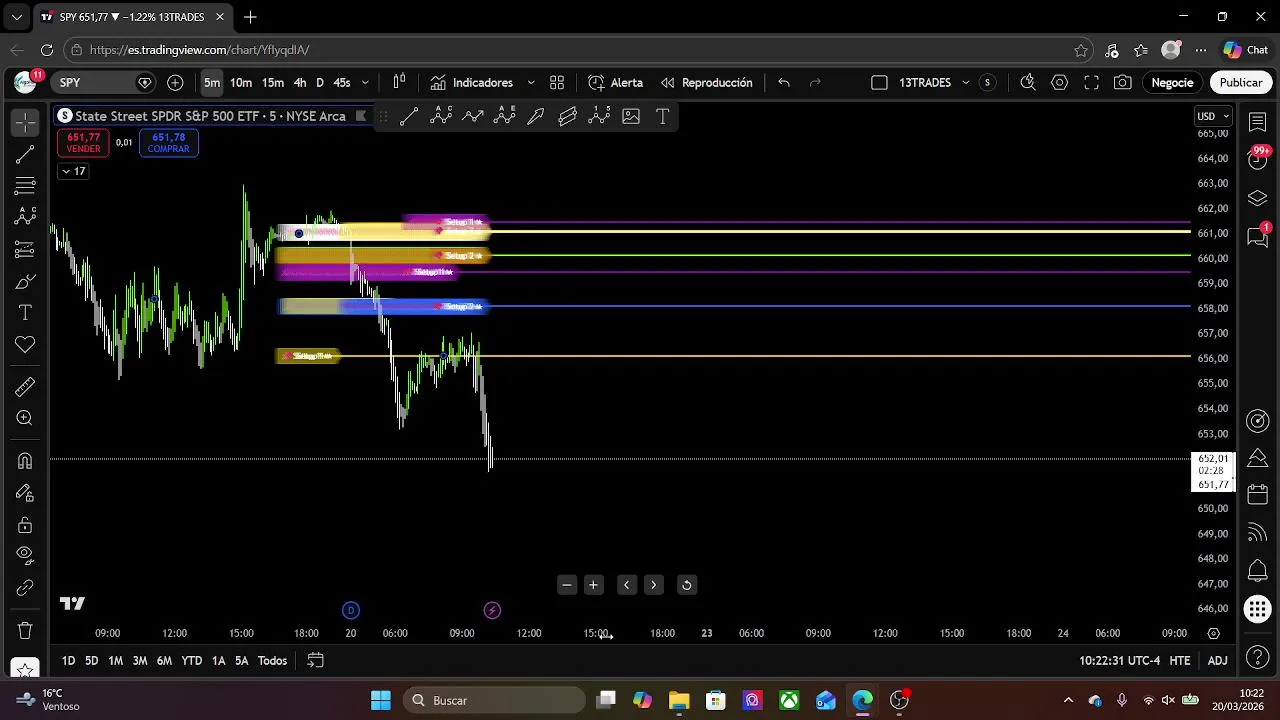This screenshot has height=720, width=1280.
Task: Take a chart snapshot with camera icon
Action: (x=1123, y=83)
